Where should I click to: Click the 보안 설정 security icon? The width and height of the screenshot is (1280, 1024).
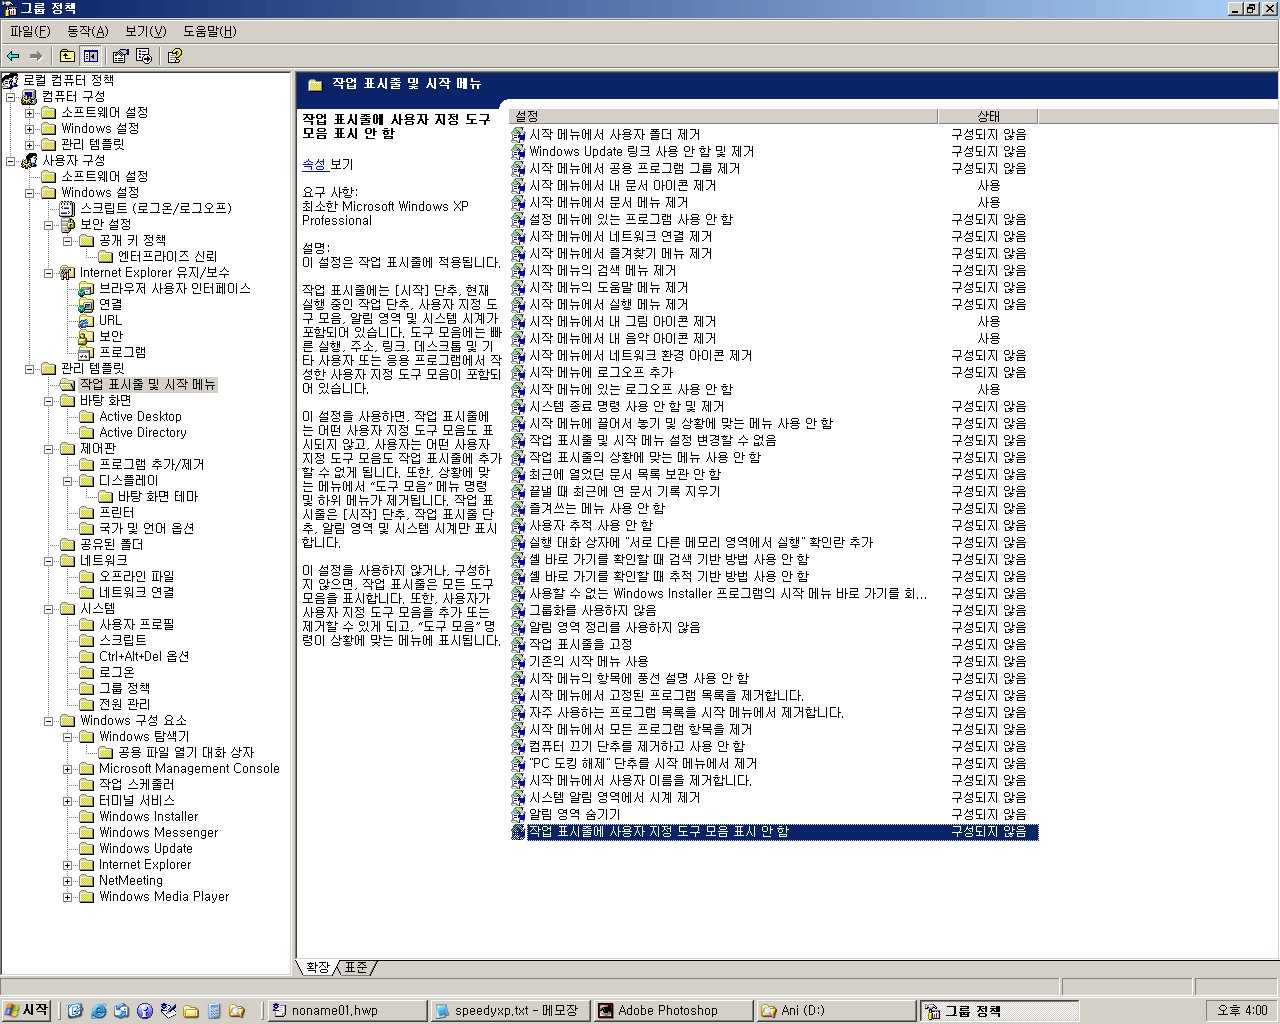68,224
